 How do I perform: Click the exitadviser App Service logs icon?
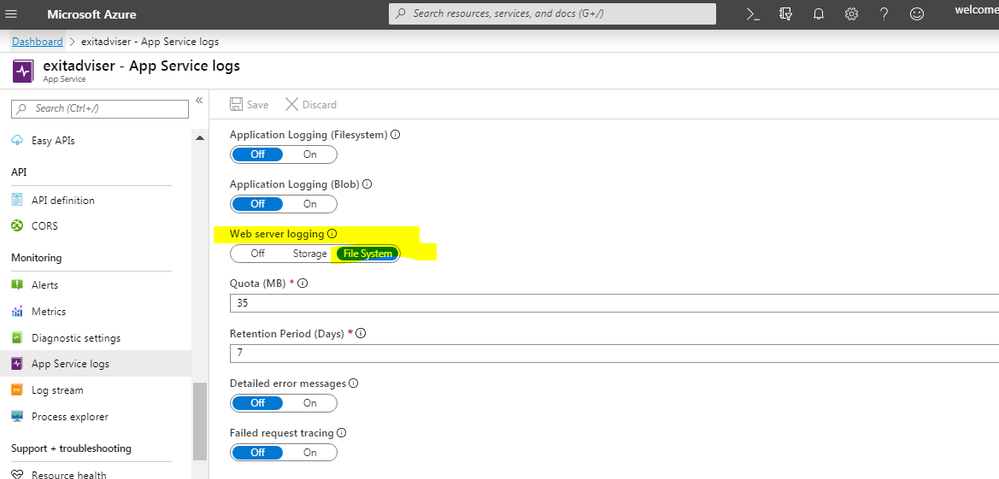[23, 71]
